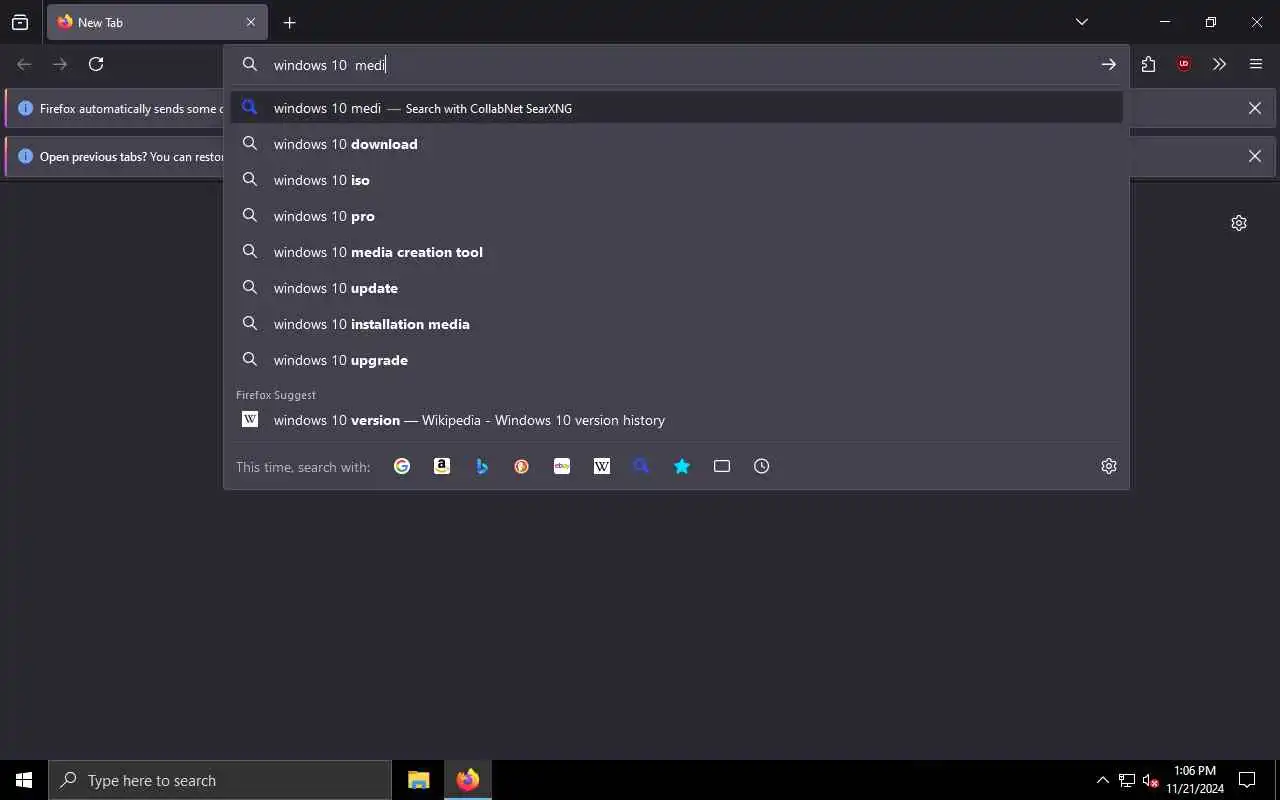The width and height of the screenshot is (1280, 800).
Task: Go forward one page
Action: (60, 64)
